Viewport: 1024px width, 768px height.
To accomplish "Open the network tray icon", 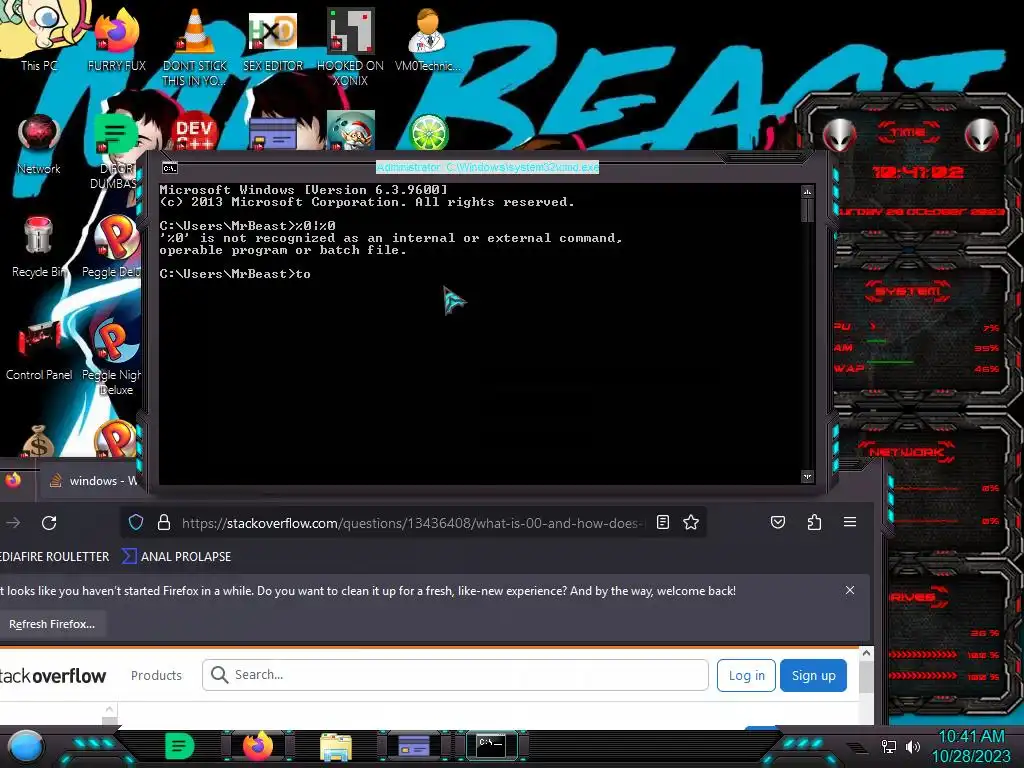I will coord(889,746).
